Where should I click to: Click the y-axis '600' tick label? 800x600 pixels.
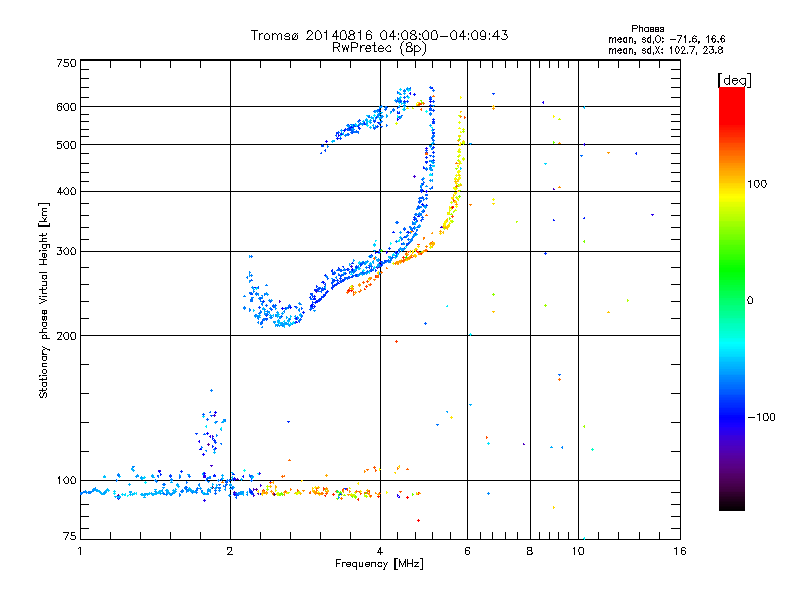(x=66, y=107)
